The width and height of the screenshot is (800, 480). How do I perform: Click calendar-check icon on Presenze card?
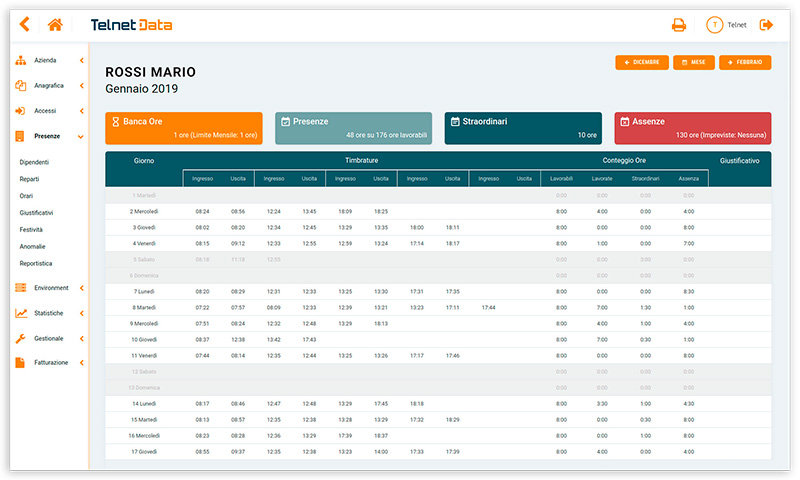tap(286, 121)
